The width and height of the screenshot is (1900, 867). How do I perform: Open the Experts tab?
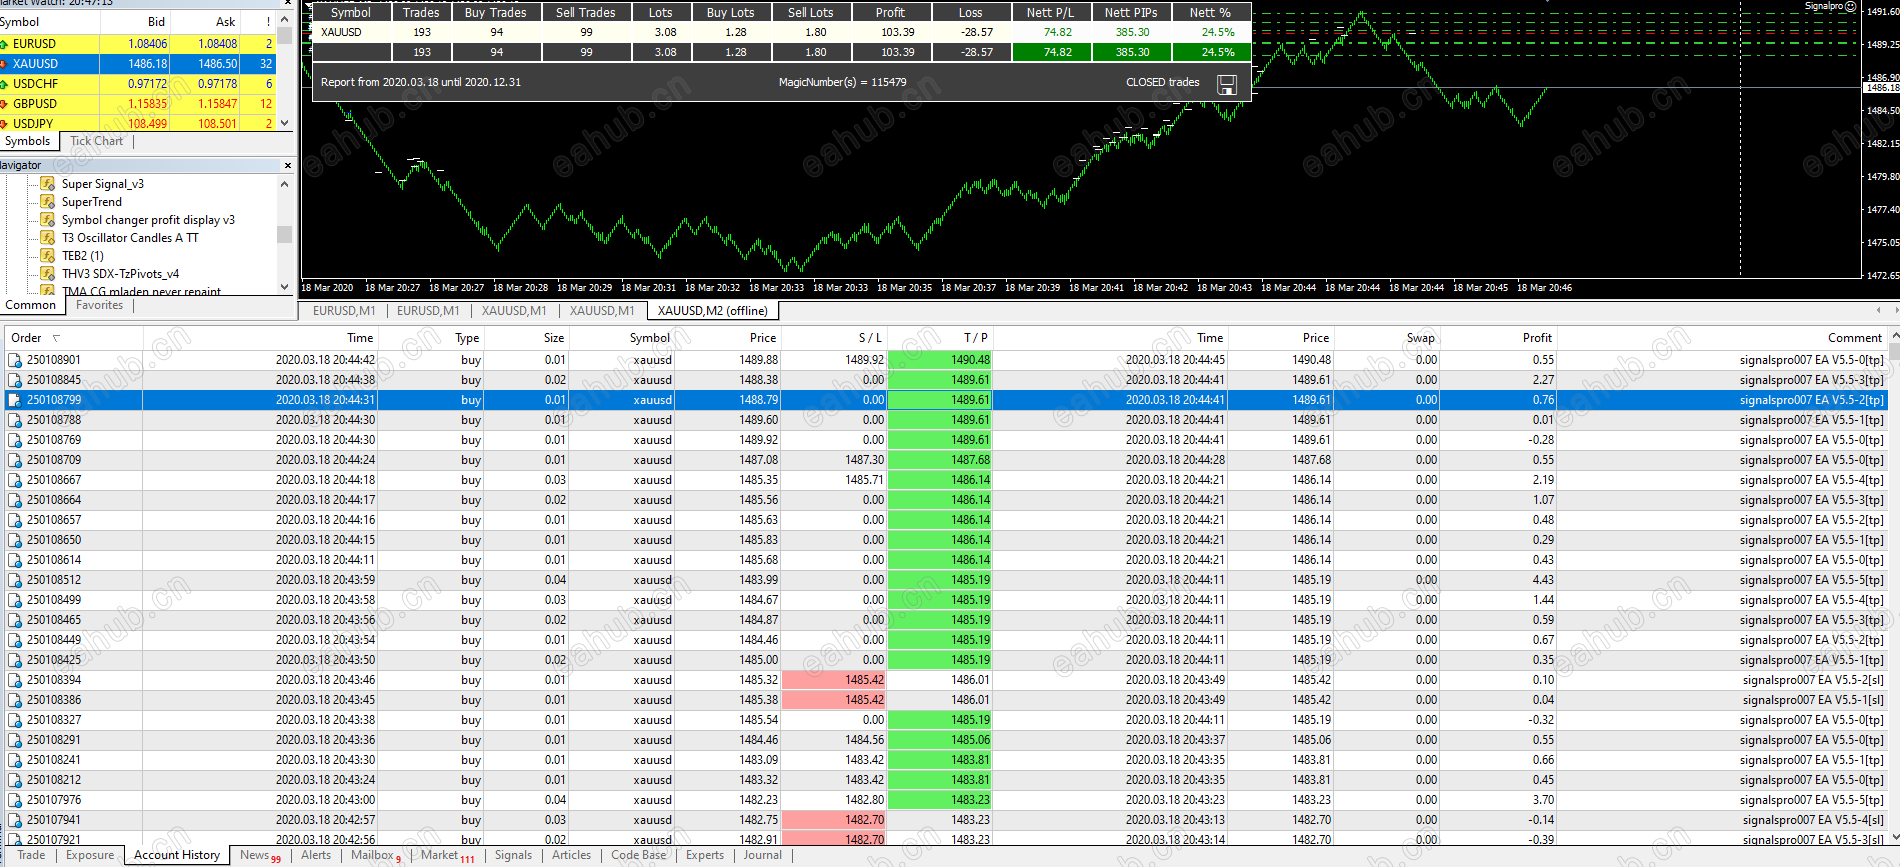pyautogui.click(x=705, y=855)
